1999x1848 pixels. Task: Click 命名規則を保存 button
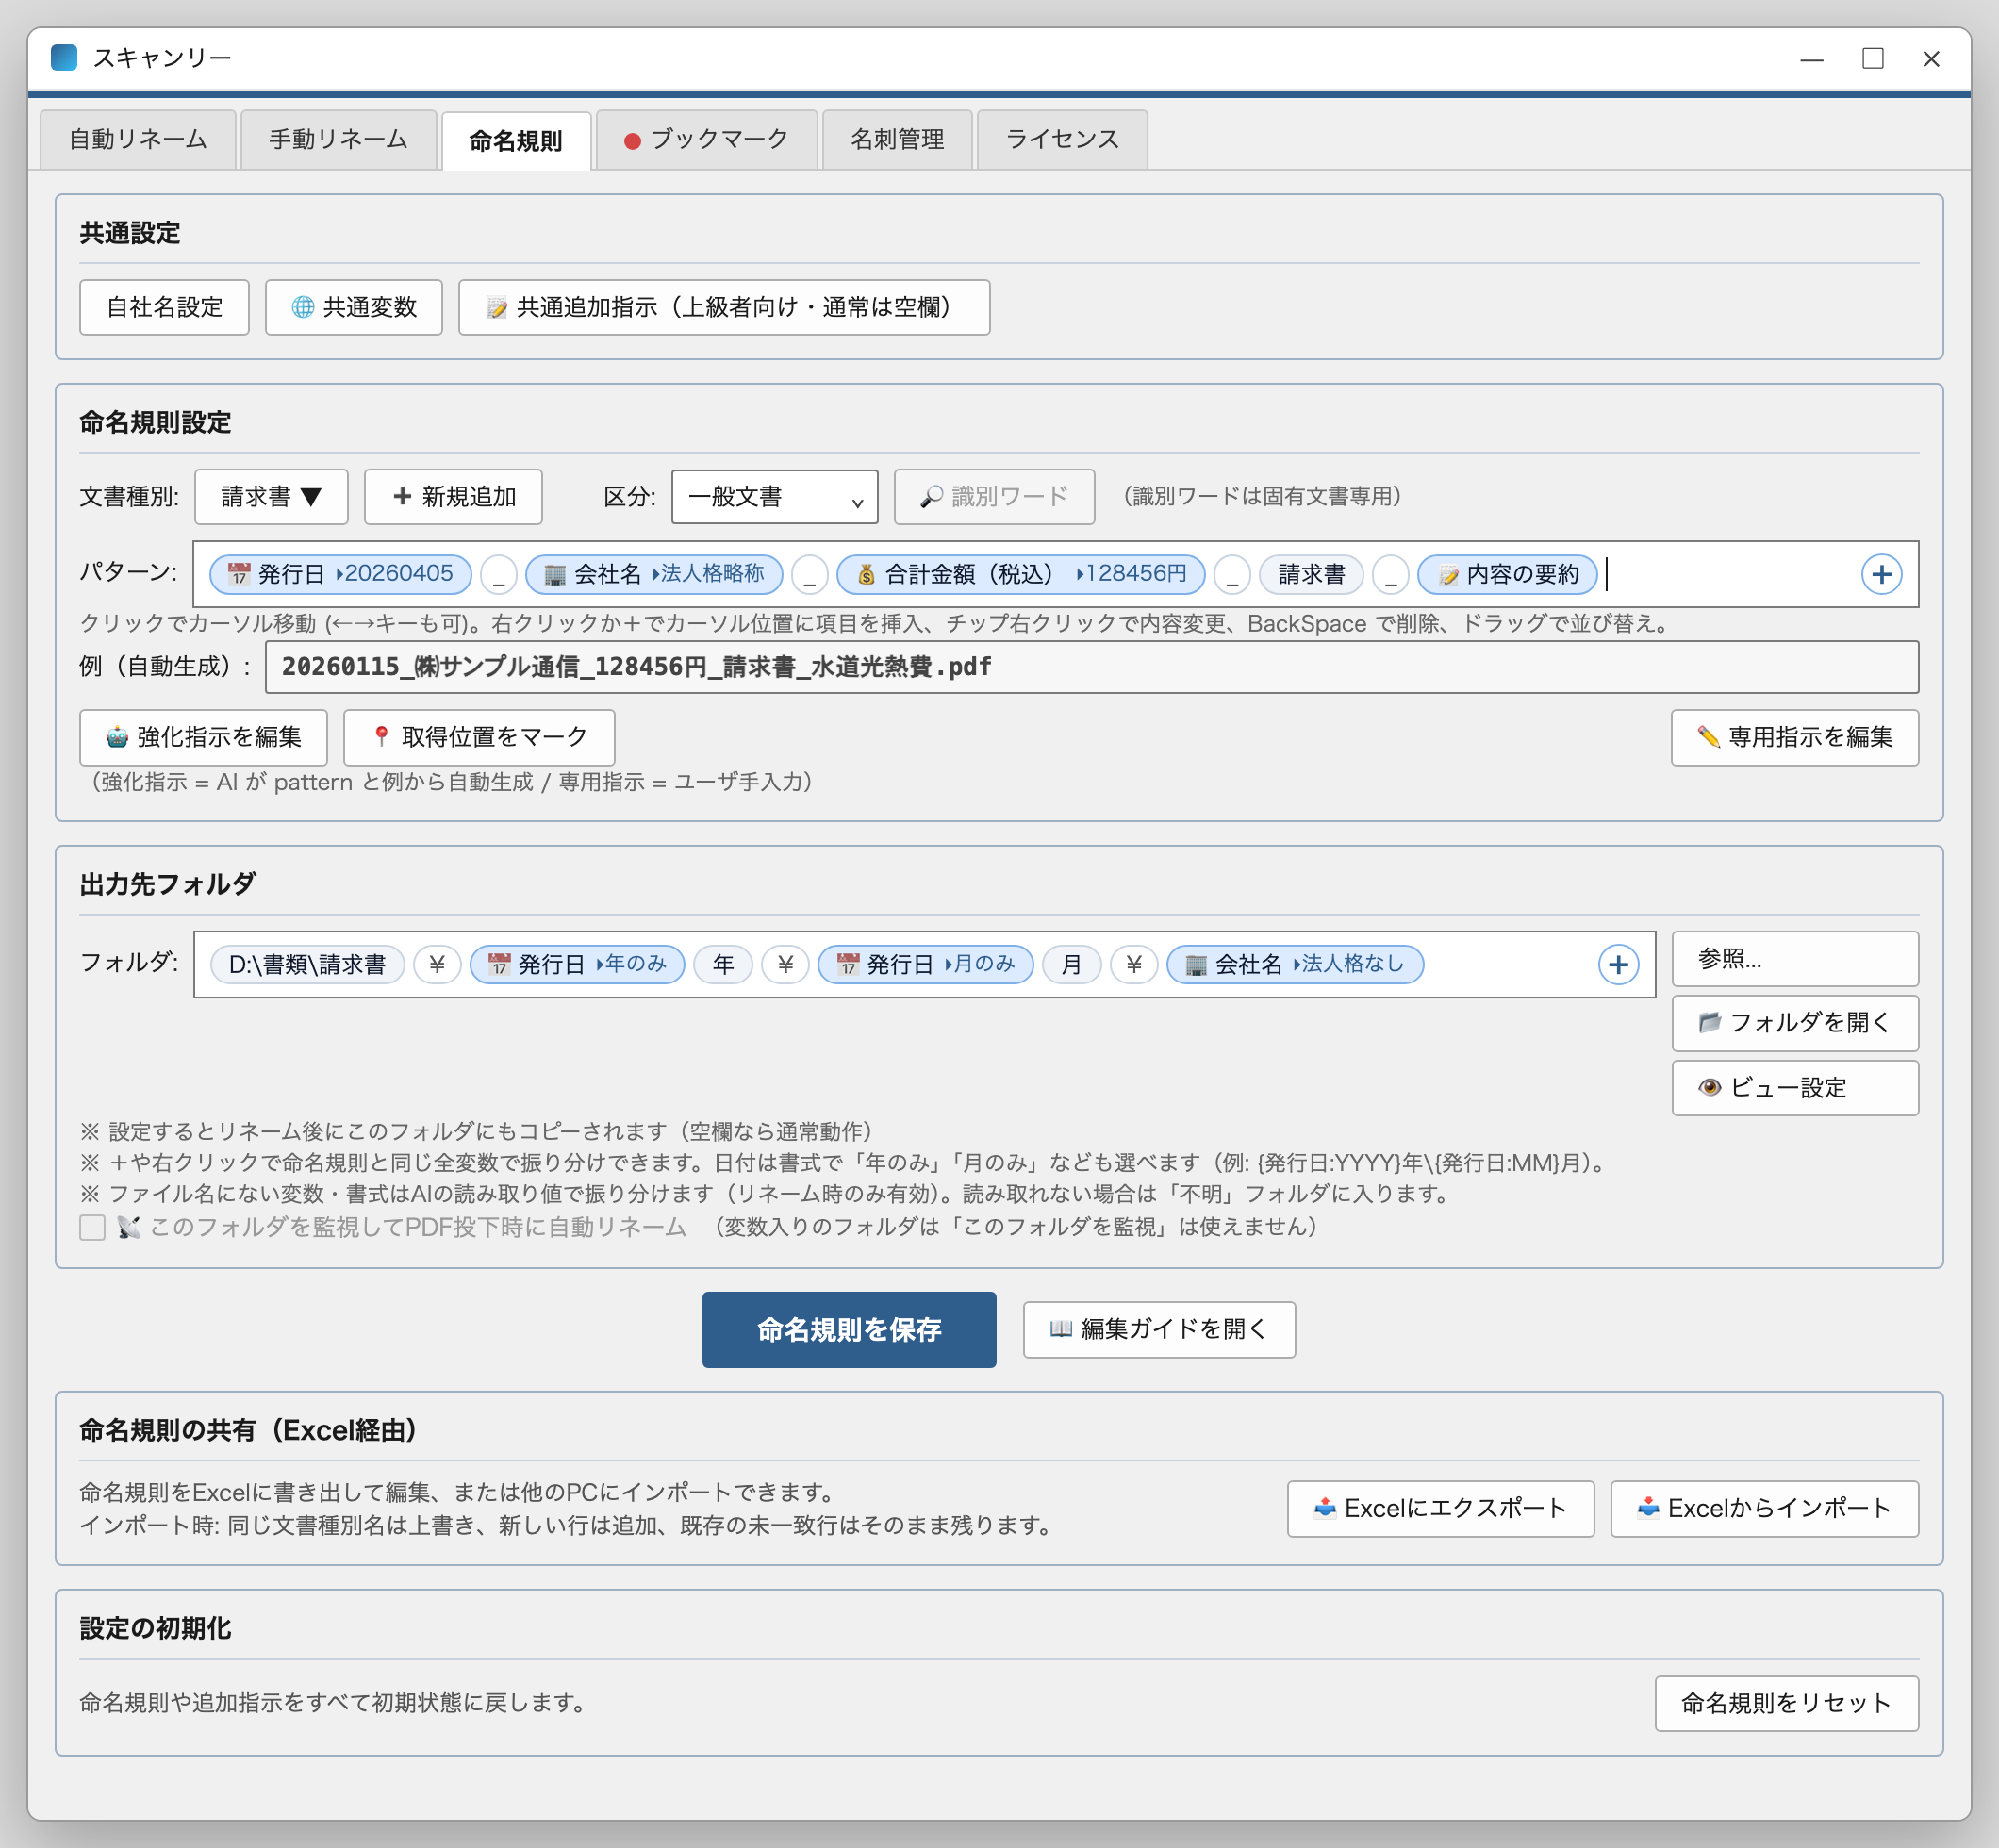coord(849,1330)
